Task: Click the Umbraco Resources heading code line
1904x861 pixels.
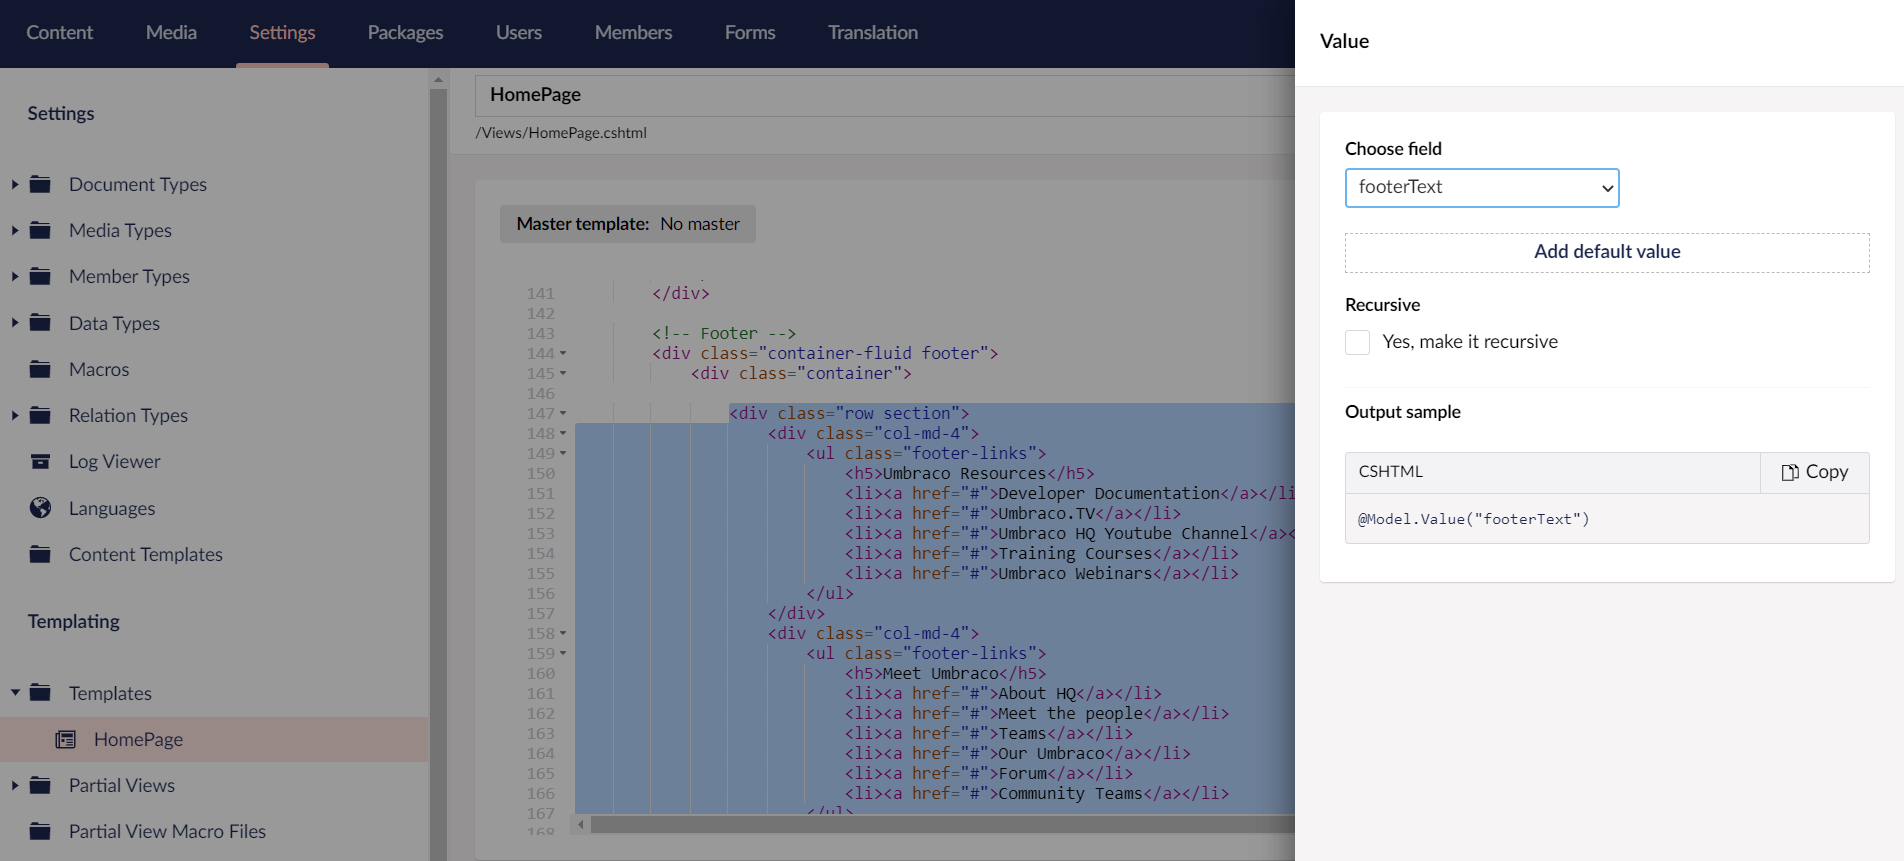Action: tap(969, 473)
